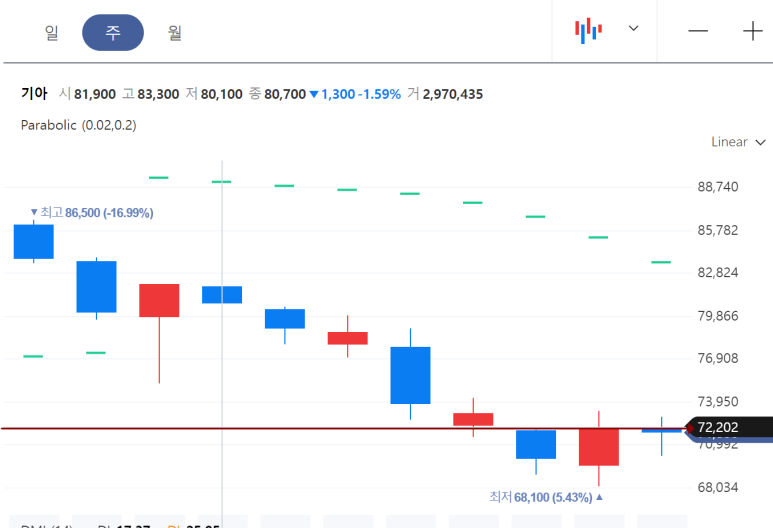Click the volume value 2,970,435
The height and width of the screenshot is (528, 773).
tap(453, 94)
